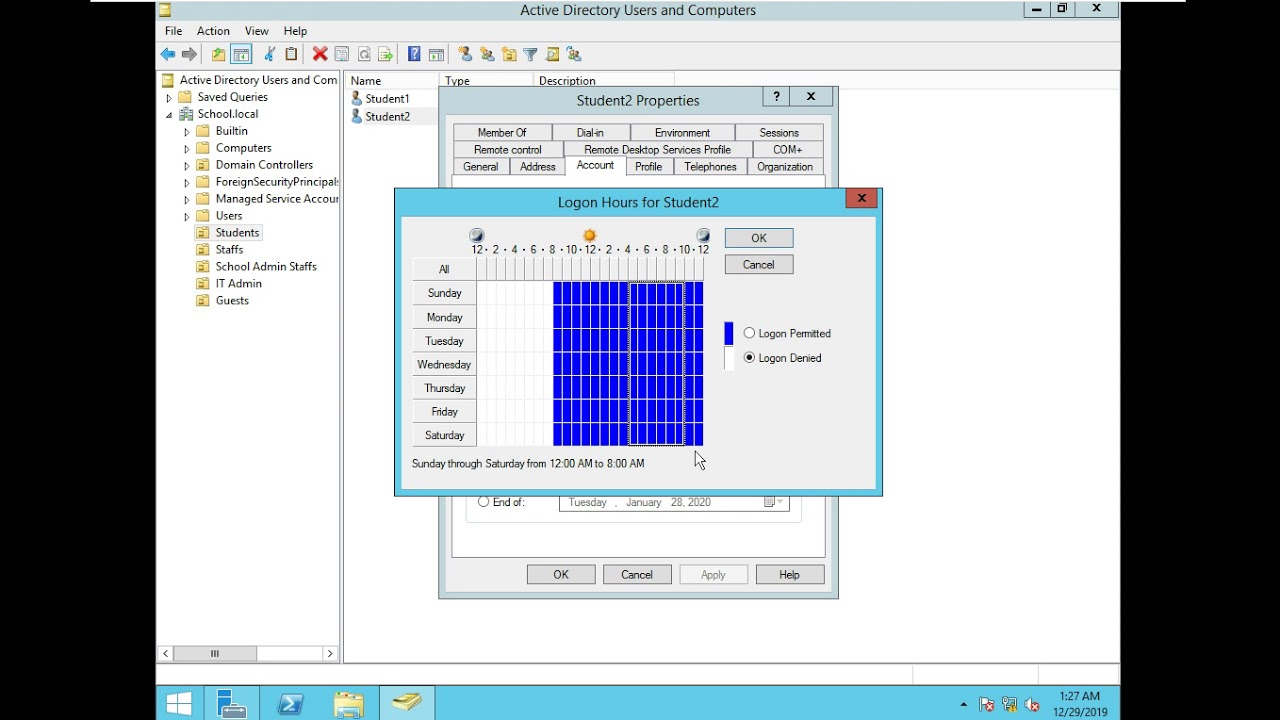Open the Windows Start button
Screen dimensions: 1280x720
179,704
